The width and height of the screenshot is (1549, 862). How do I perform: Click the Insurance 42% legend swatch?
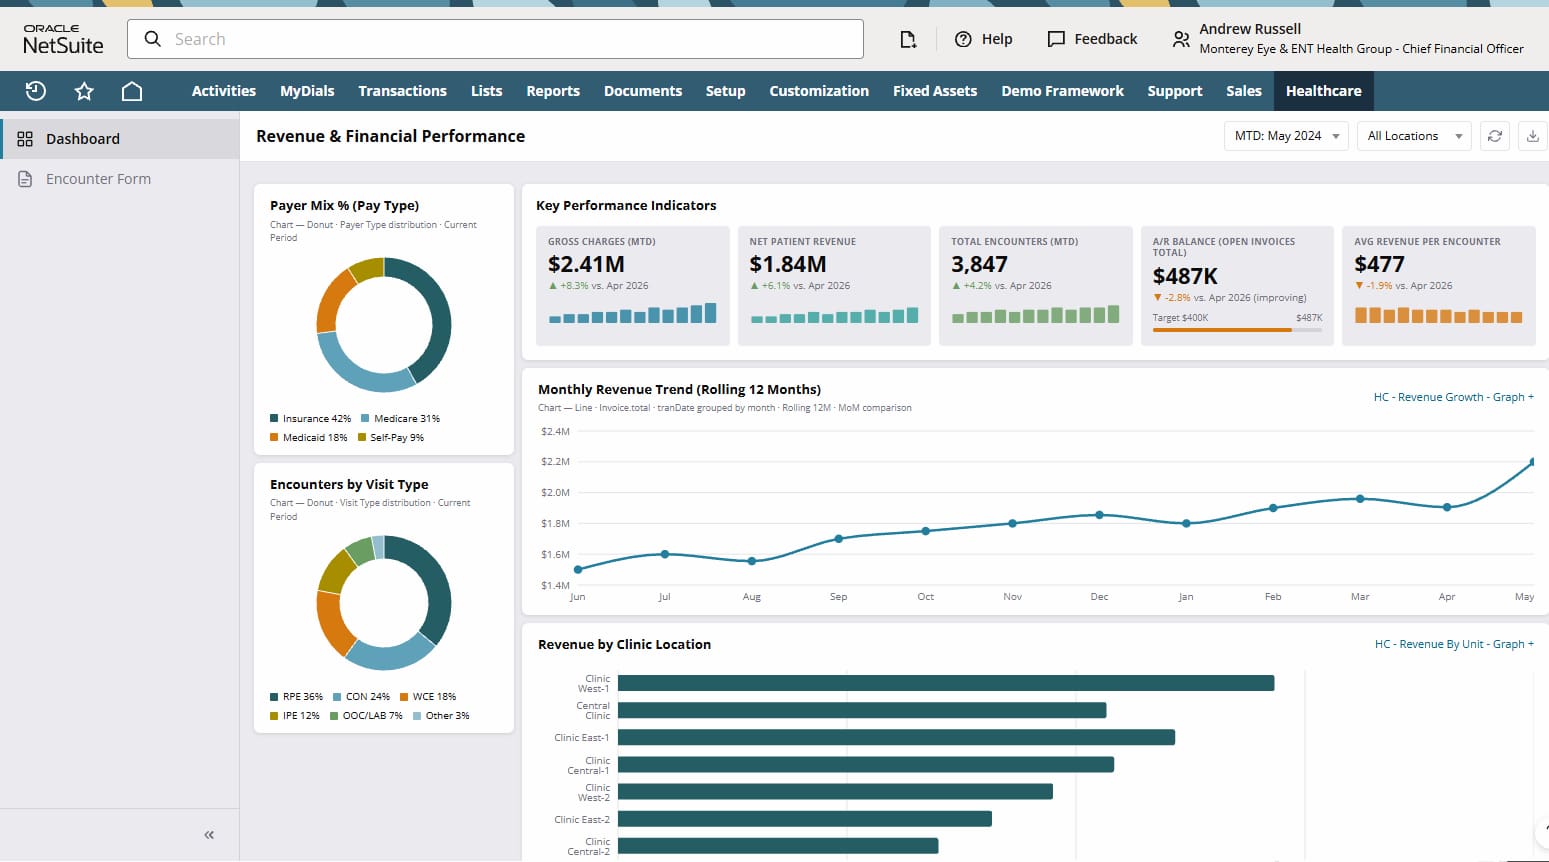(x=274, y=419)
